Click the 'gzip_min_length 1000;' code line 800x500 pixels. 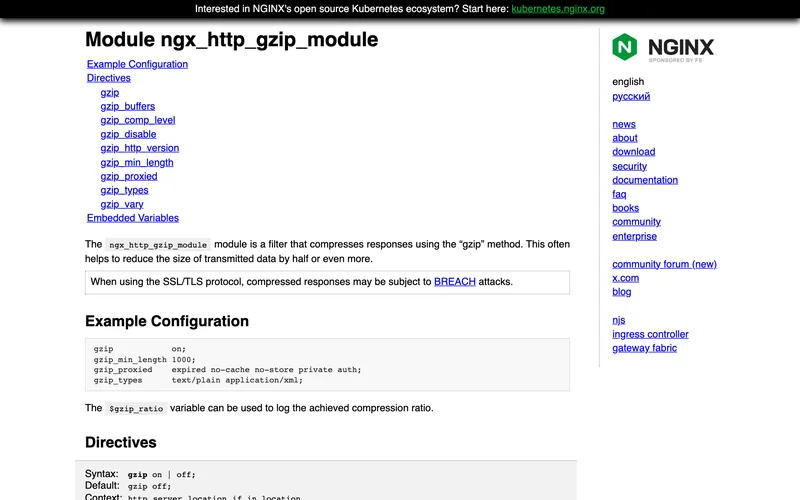144,359
